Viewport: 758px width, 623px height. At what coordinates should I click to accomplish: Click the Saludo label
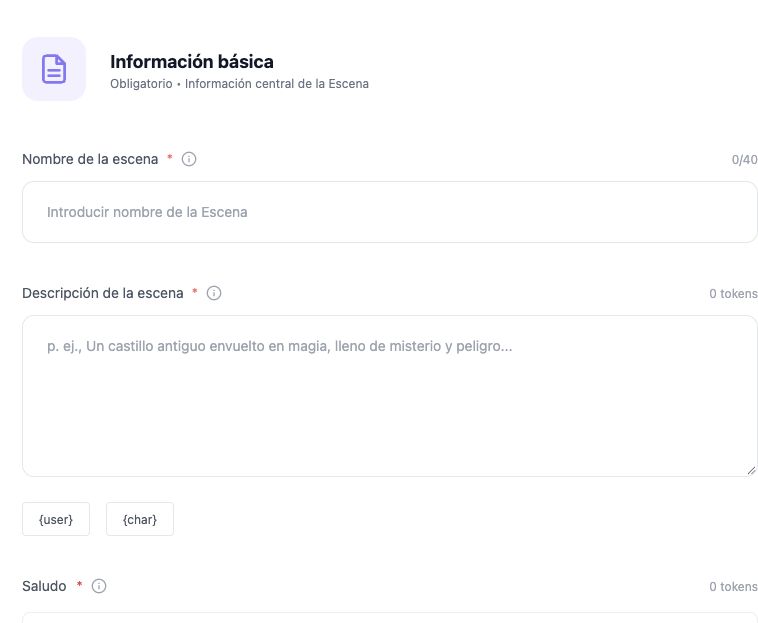(44, 586)
